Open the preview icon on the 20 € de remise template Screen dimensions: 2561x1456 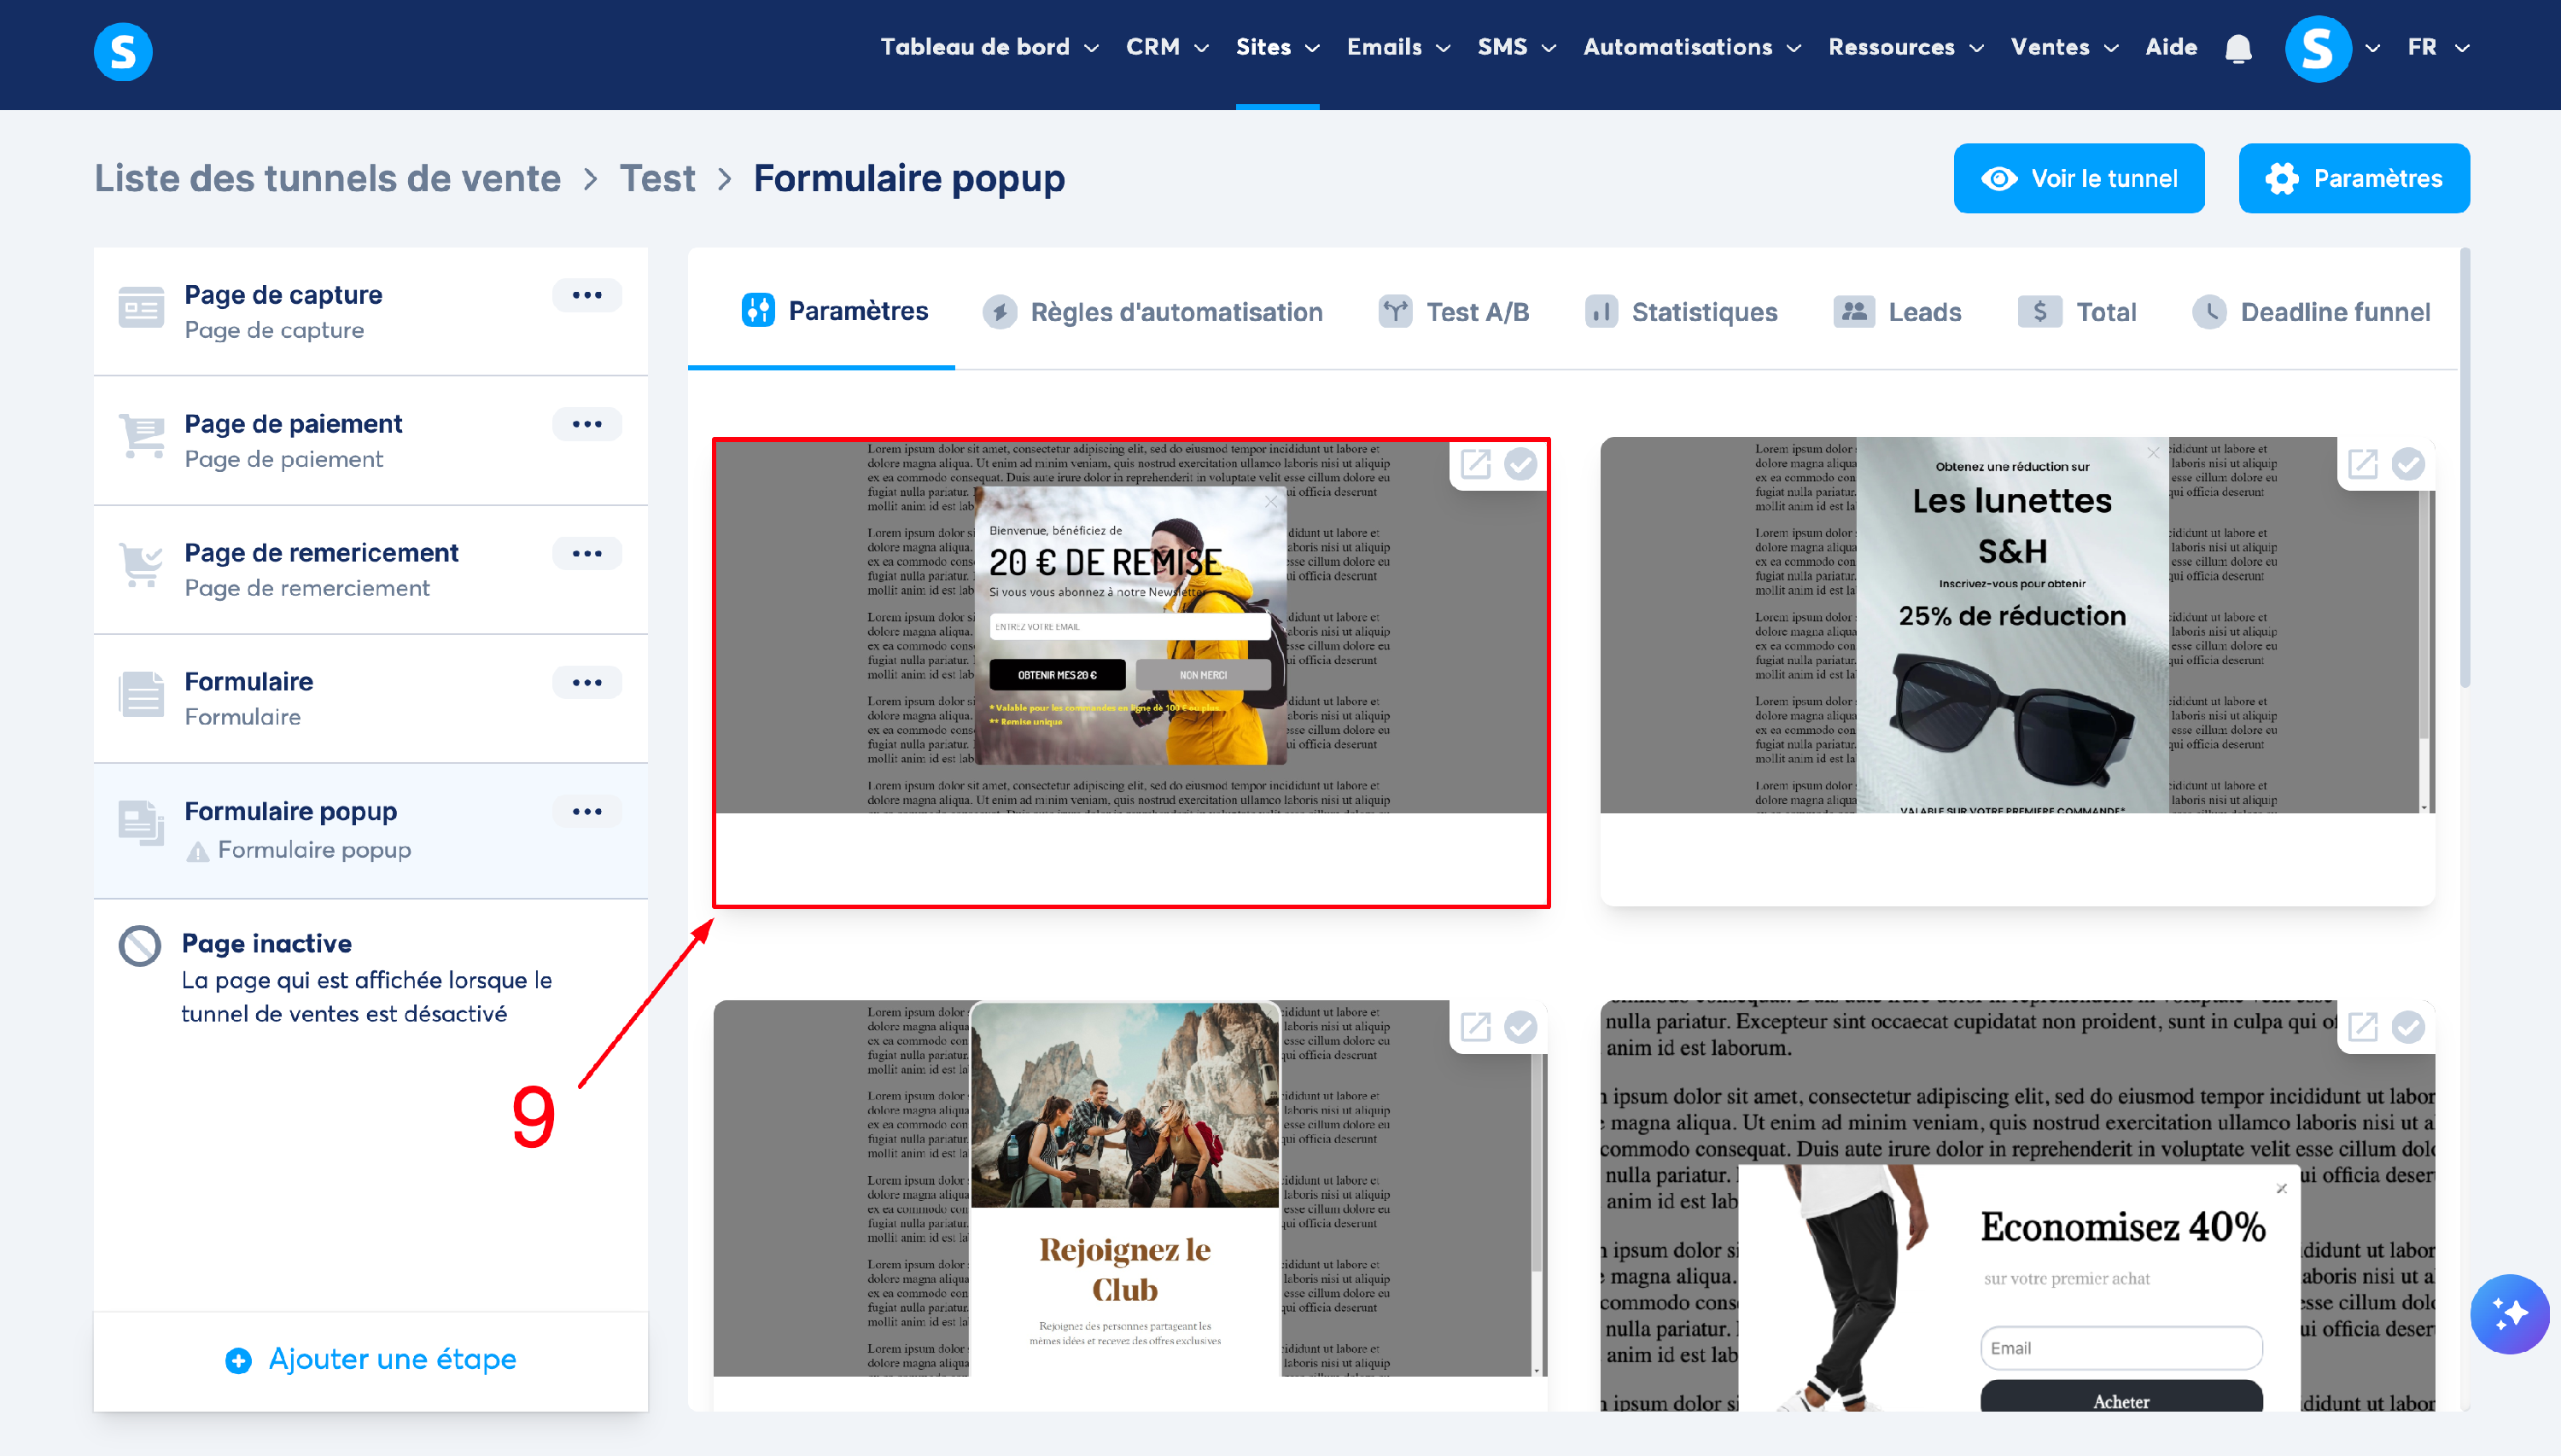[1475, 464]
